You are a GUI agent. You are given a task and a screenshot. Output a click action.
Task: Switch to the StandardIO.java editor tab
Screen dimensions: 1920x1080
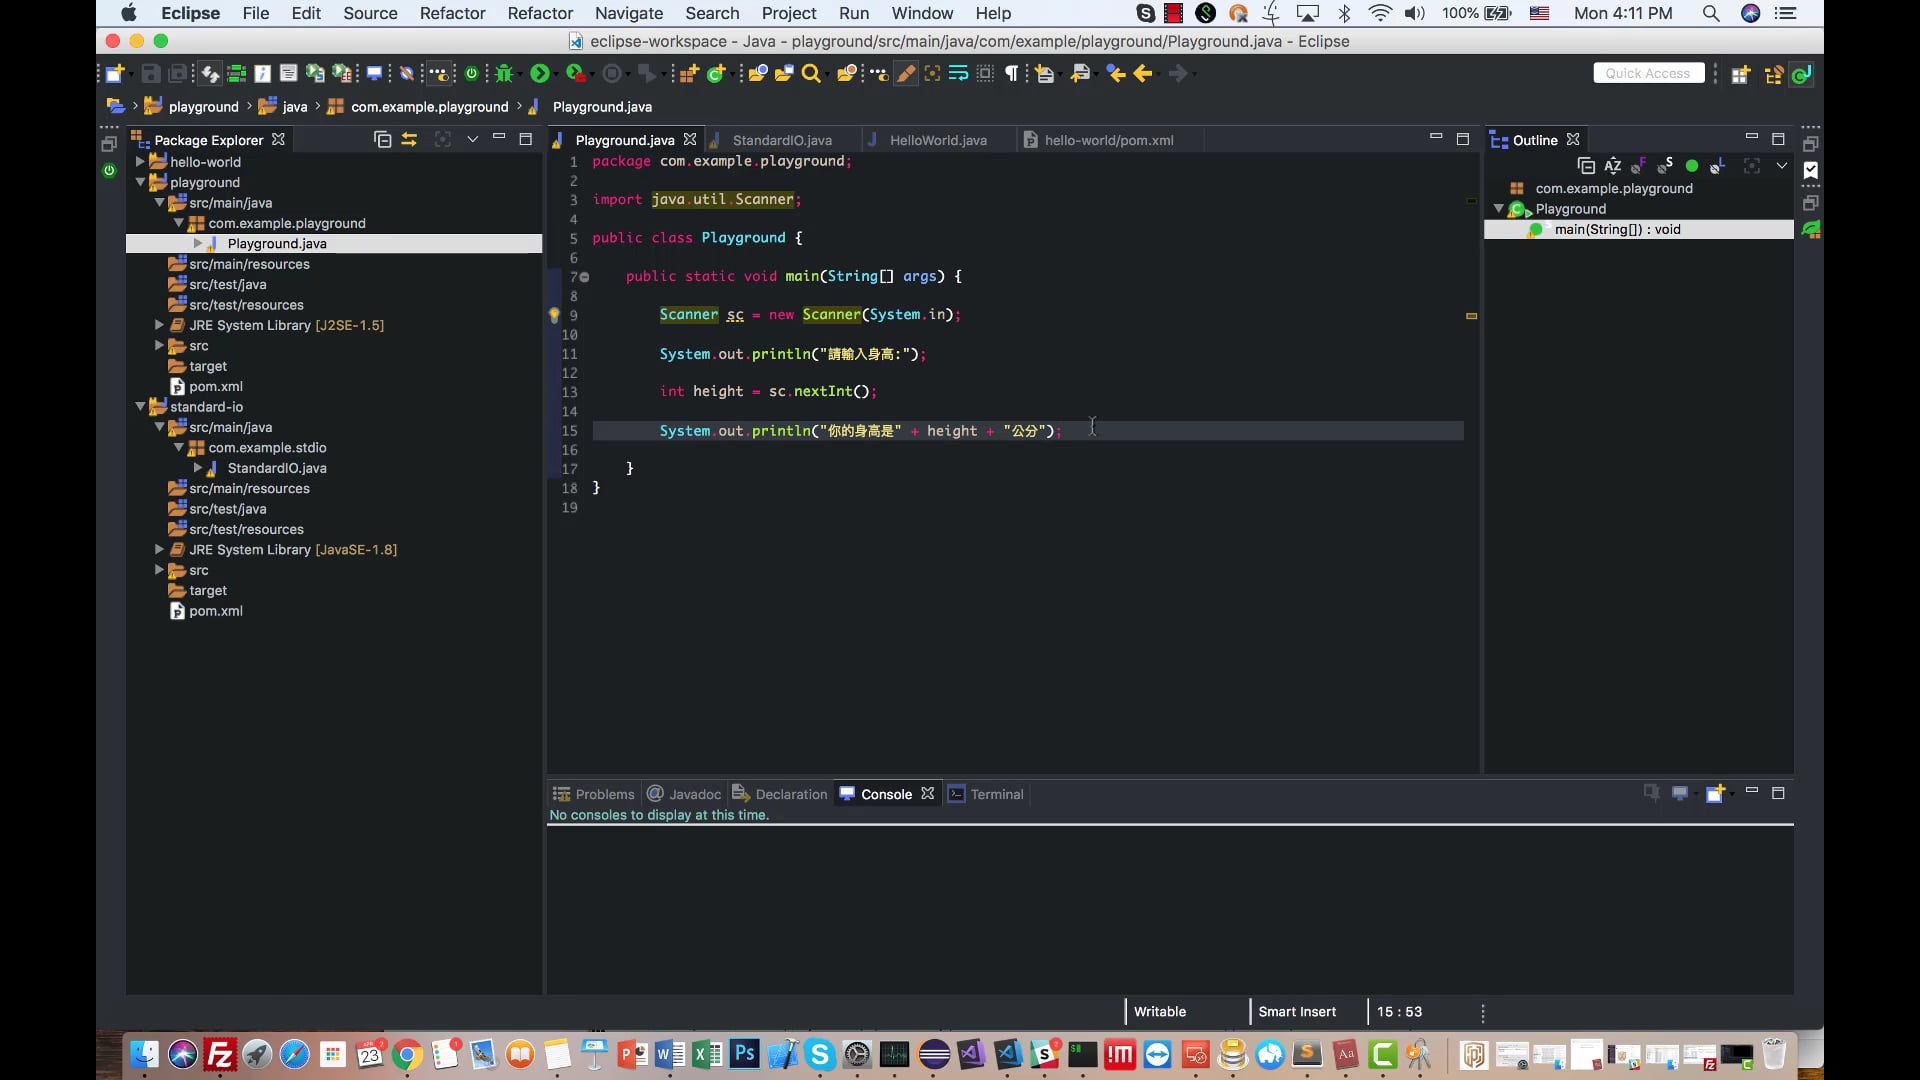click(x=781, y=140)
